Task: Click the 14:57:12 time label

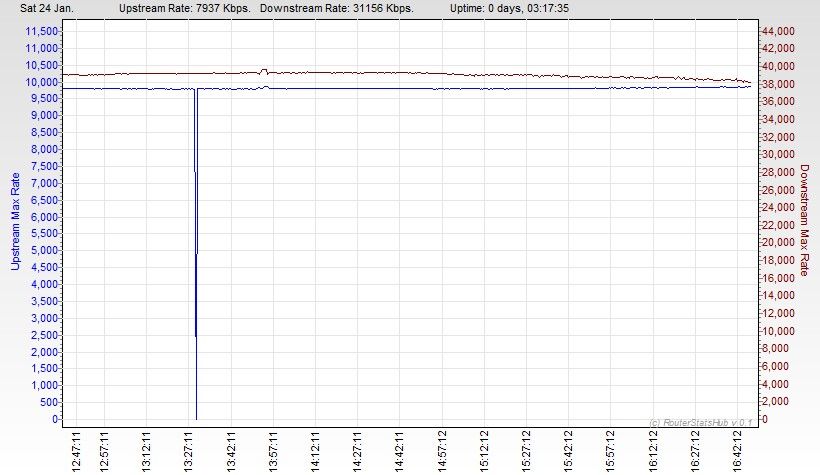Action: coord(442,451)
